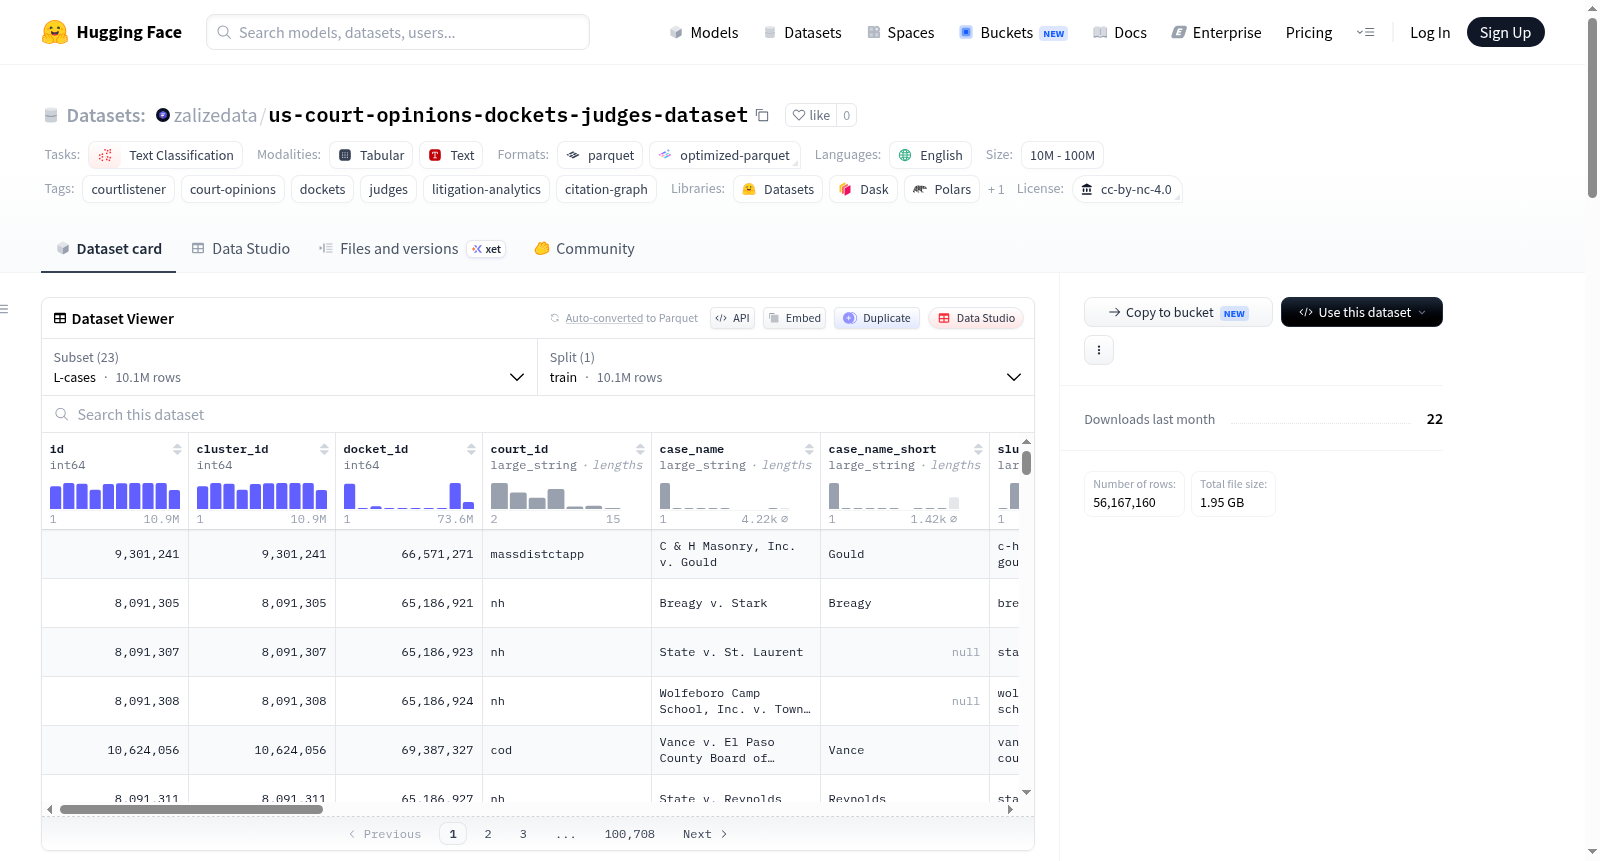
Task: Sort the docket_id column
Action: tap(471, 449)
